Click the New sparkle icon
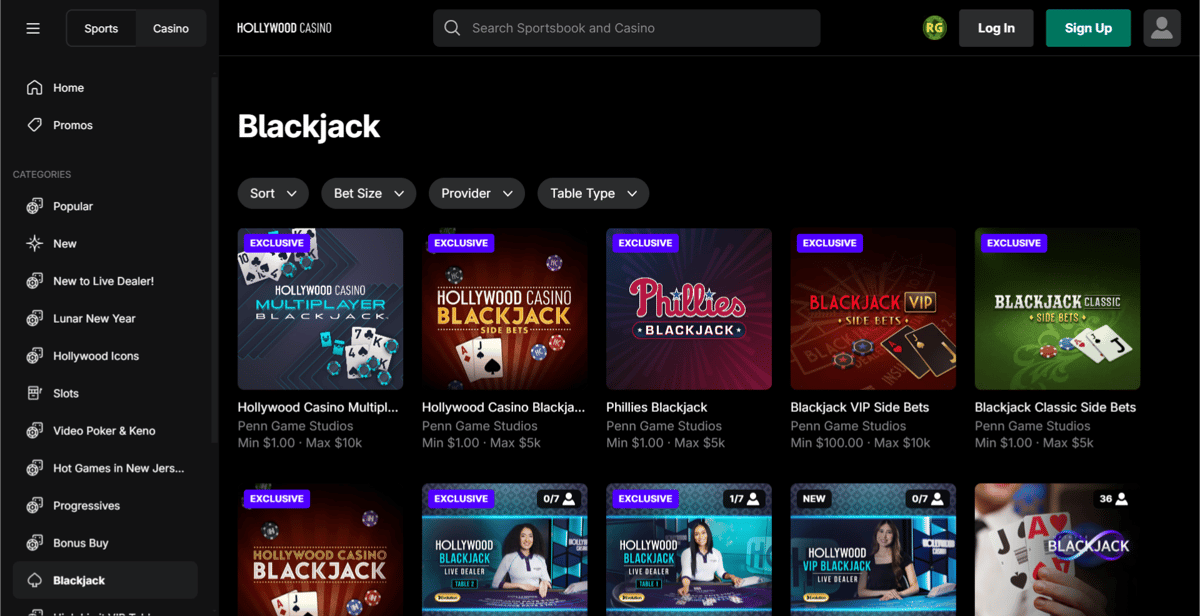The height and width of the screenshot is (616, 1200). pos(35,244)
